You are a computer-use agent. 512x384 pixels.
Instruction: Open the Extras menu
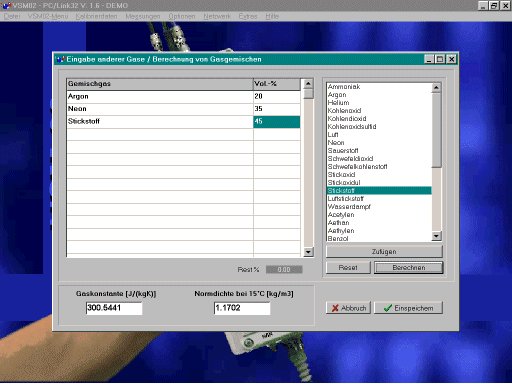248,16
